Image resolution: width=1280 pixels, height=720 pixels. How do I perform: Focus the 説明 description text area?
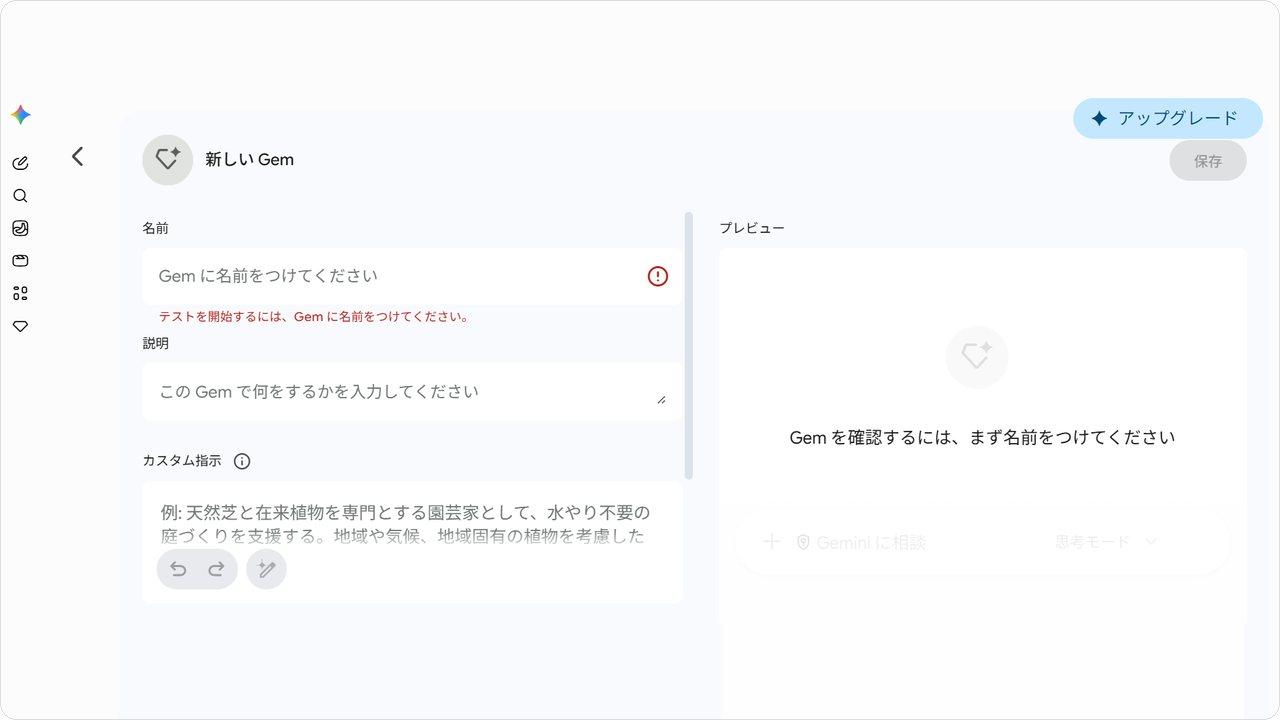click(x=412, y=391)
